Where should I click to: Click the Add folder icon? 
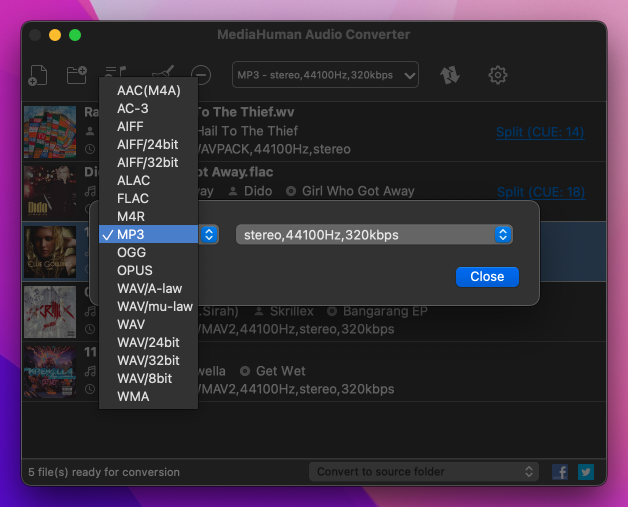click(x=76, y=75)
